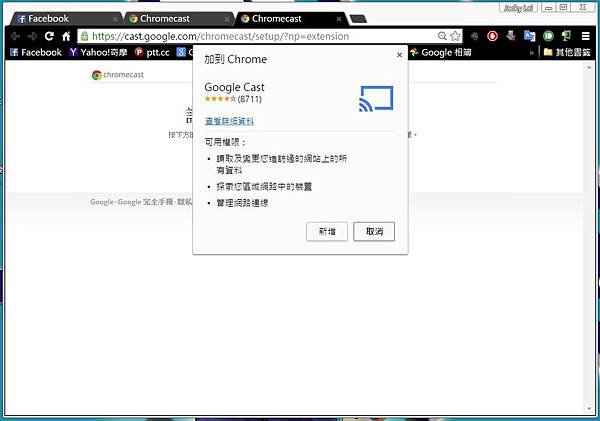This screenshot has width=600, height=421.
Task: Click the zoom magnifier in address bar
Action: pos(442,36)
